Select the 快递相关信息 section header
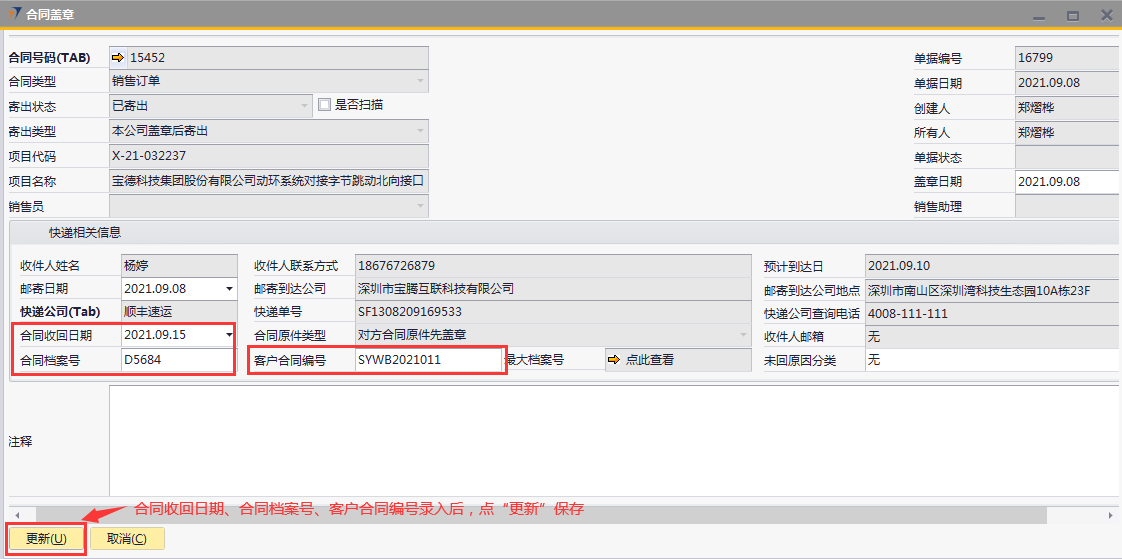The height and width of the screenshot is (559, 1122). click(x=85, y=232)
